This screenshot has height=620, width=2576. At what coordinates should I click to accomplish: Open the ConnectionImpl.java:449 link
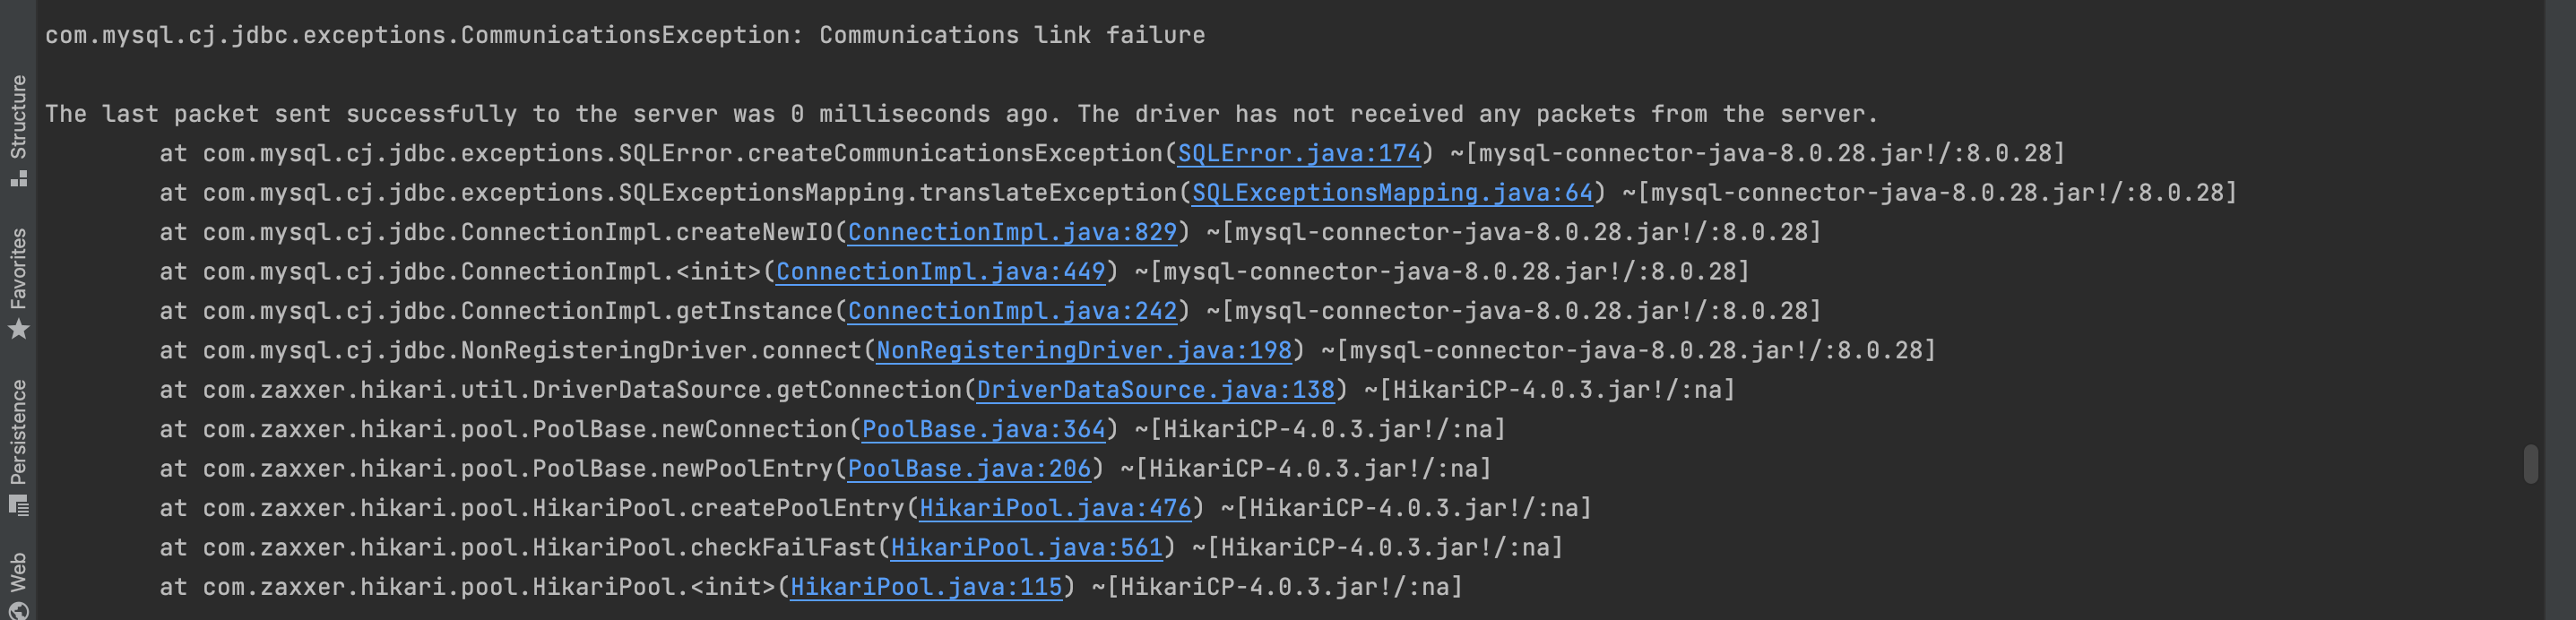coord(940,271)
